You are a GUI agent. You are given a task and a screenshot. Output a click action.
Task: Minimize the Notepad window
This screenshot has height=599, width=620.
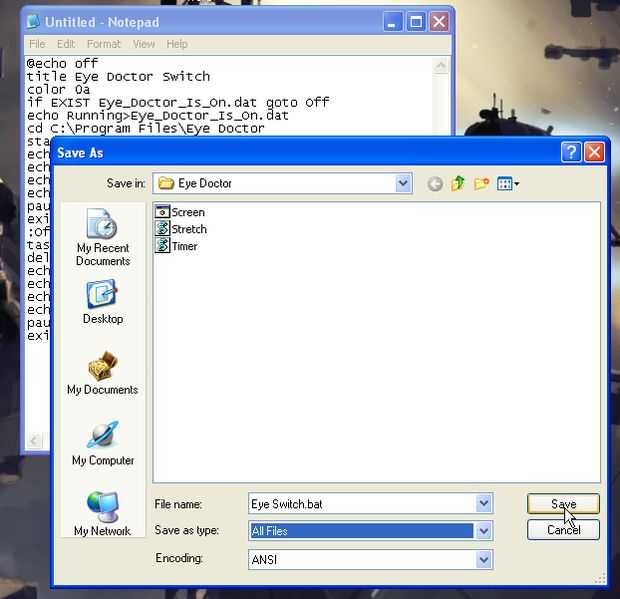[x=393, y=21]
